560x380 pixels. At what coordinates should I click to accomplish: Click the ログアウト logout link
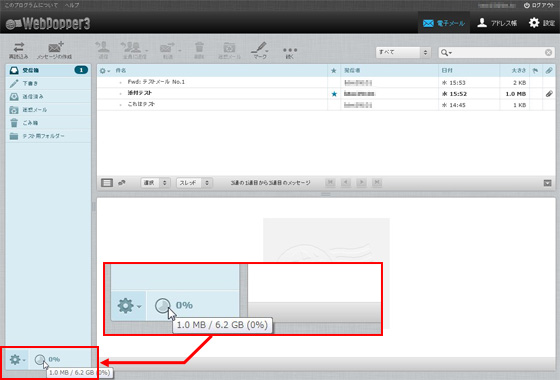pyautogui.click(x=539, y=5)
